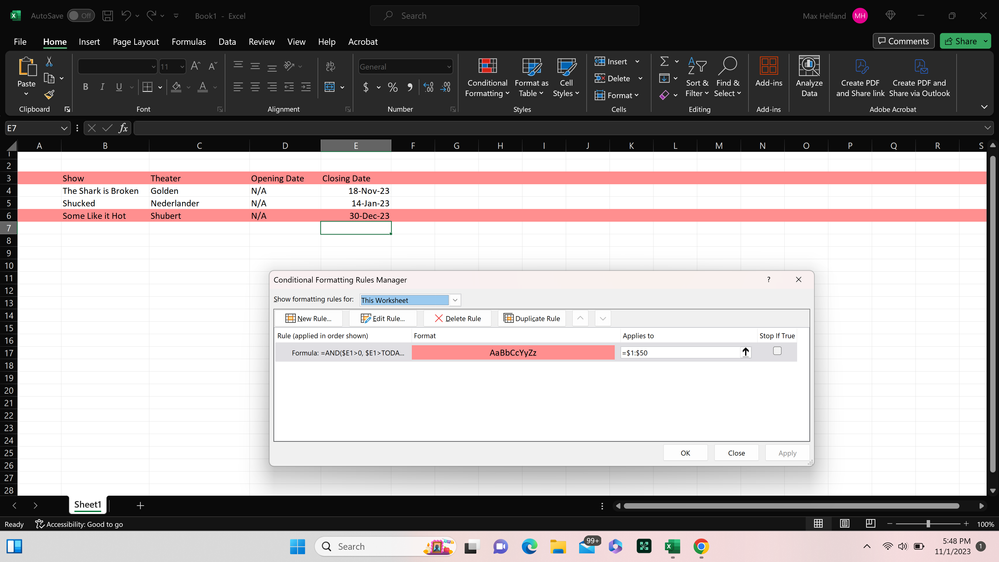Click the Insert Function fx icon
Image resolution: width=999 pixels, height=562 pixels.
[x=123, y=128]
